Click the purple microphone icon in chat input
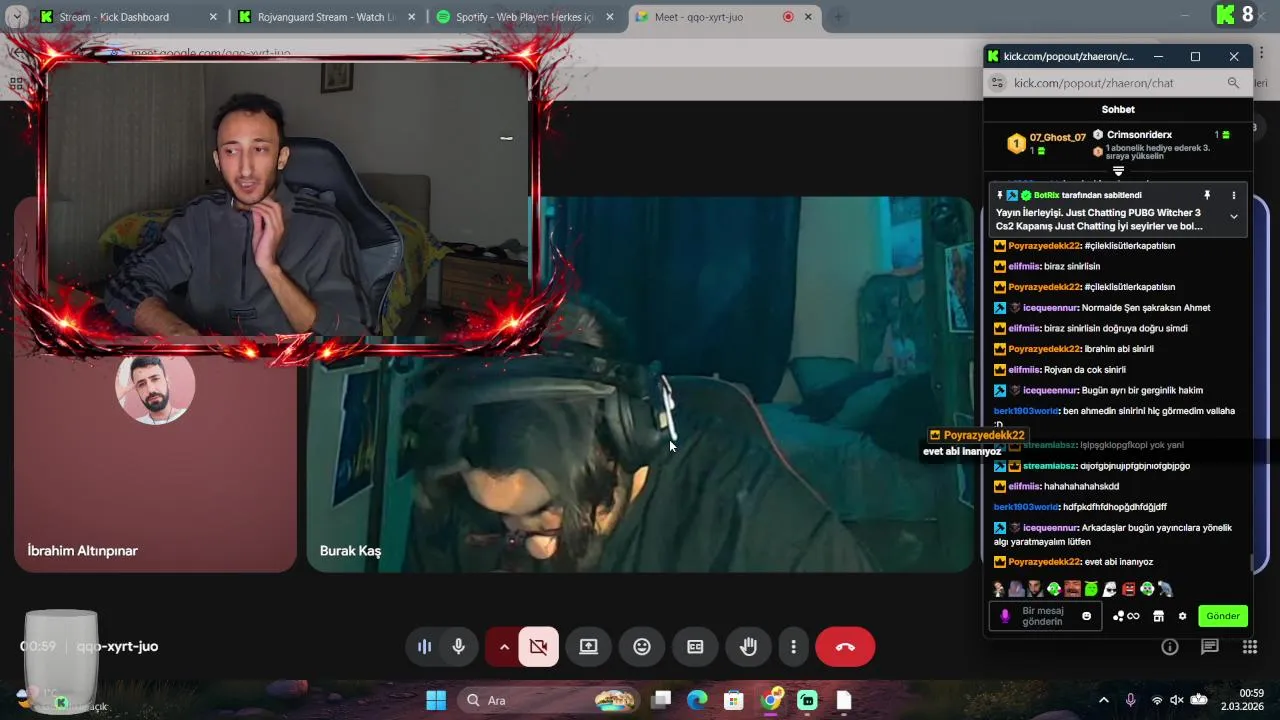This screenshot has height=720, width=1280. click(x=1005, y=616)
